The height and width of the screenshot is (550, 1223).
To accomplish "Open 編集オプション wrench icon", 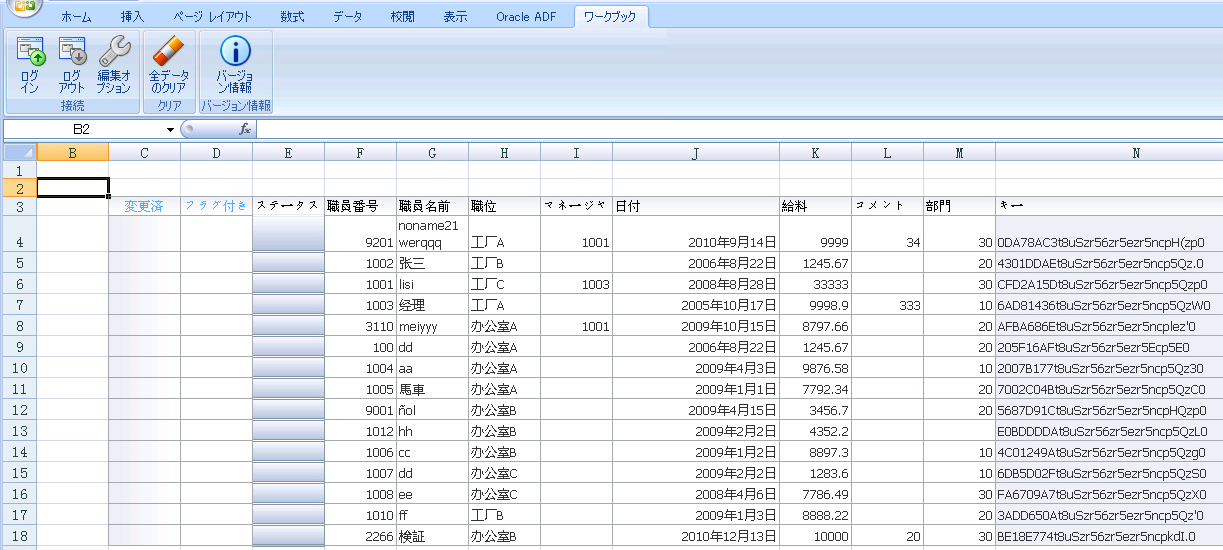I will click(114, 65).
